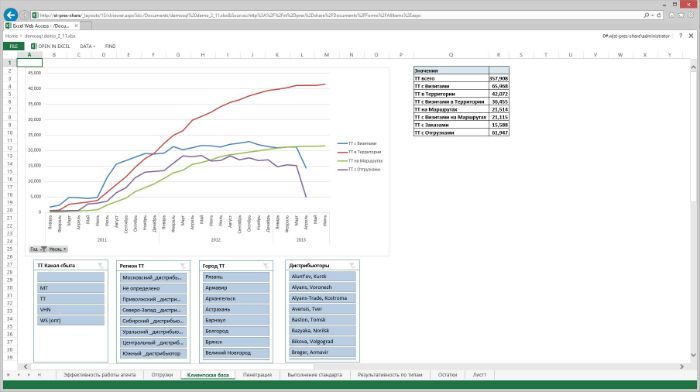Toggle Южный_дистрибьютор slicer item
The width and height of the screenshot is (700, 392).
point(153,353)
